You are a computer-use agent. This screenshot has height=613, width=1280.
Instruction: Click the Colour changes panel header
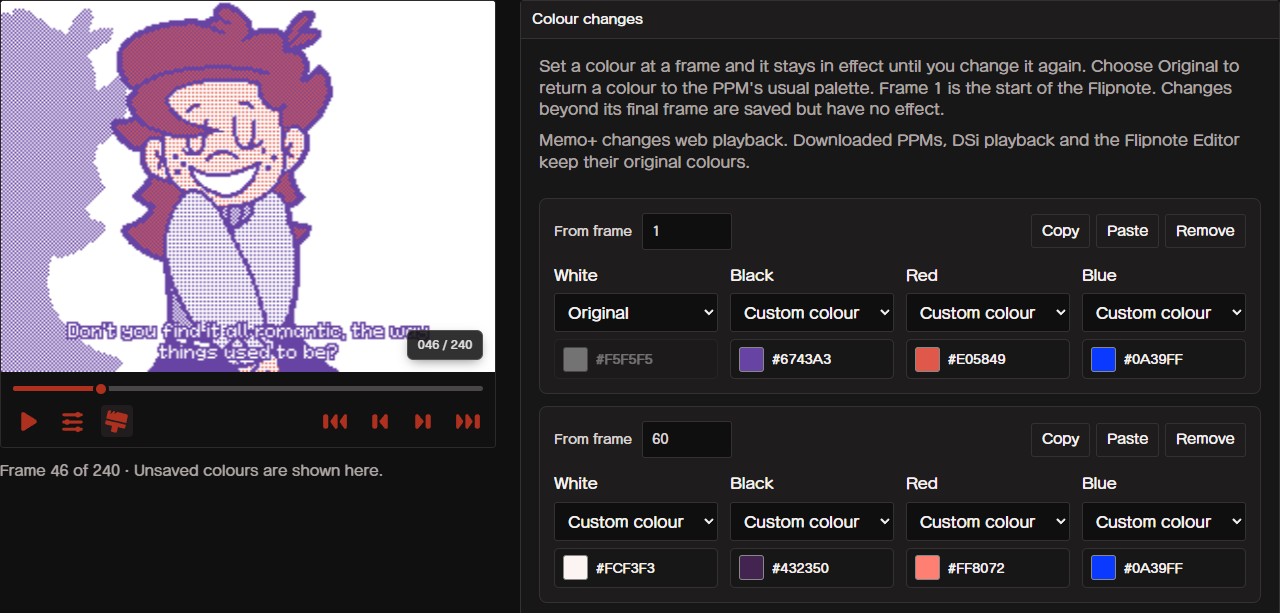tap(900, 19)
